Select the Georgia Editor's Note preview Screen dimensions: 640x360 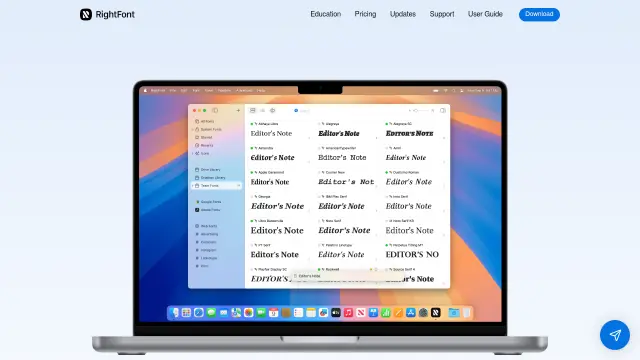pos(278,206)
